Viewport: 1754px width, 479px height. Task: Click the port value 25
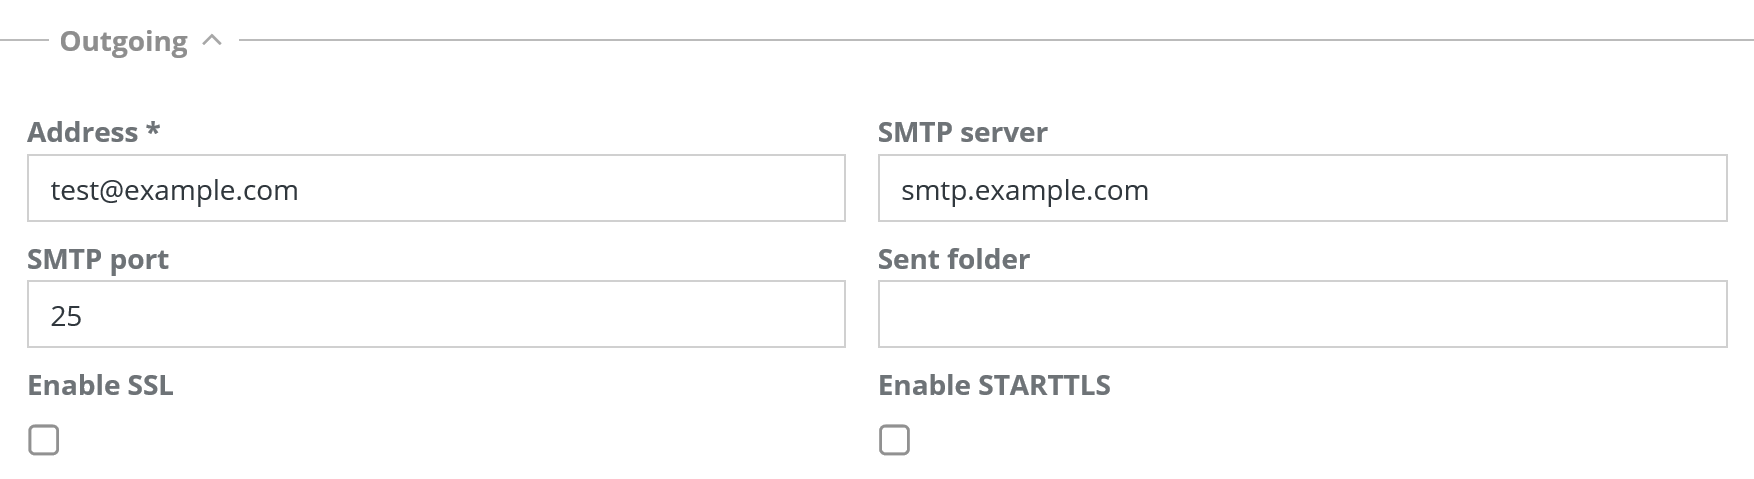coord(66,316)
